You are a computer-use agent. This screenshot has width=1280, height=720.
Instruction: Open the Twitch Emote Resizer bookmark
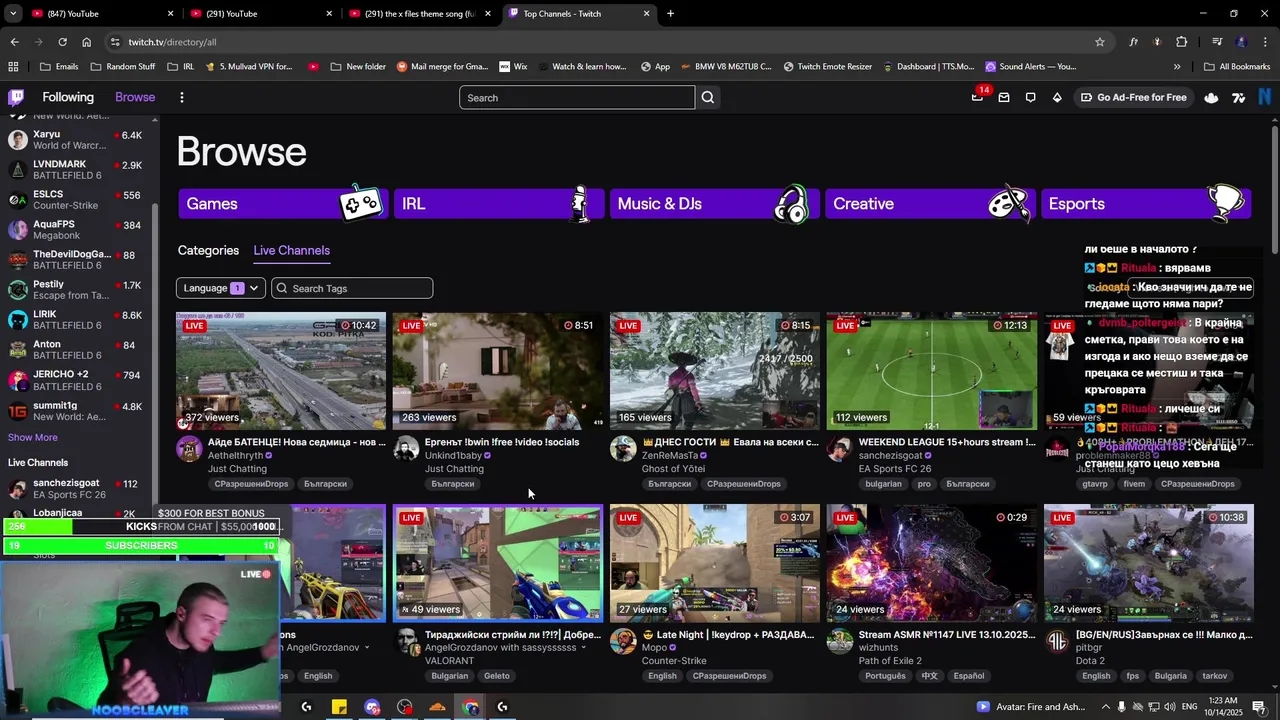click(x=827, y=67)
